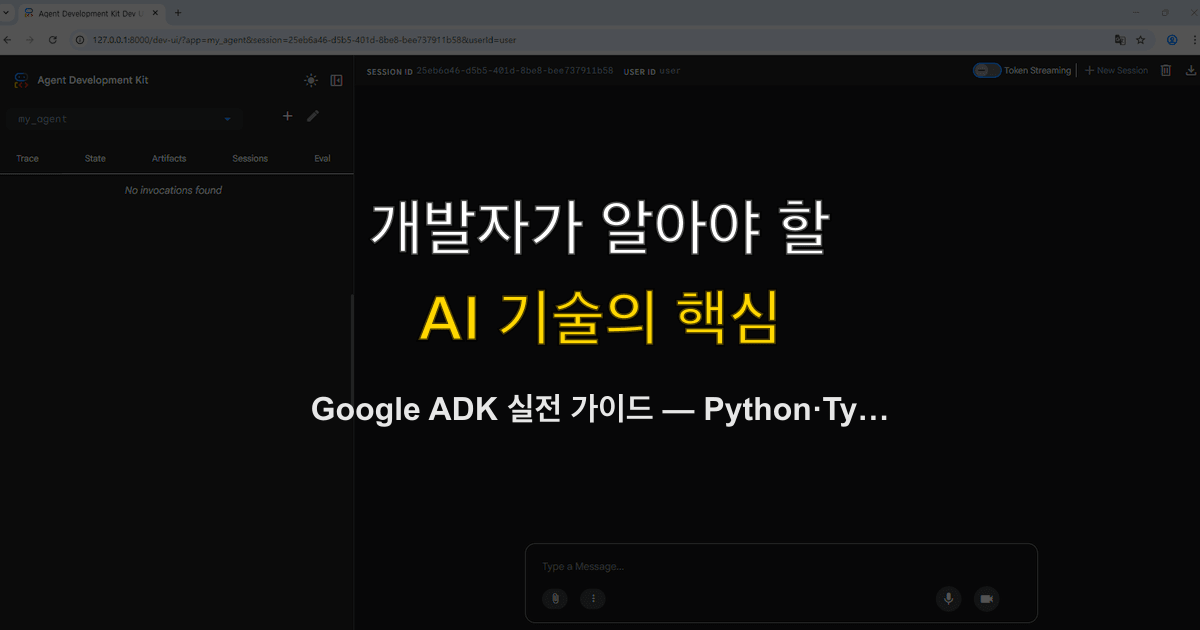Open the browser profile avatar
The height and width of the screenshot is (630, 1200).
click(x=1172, y=40)
